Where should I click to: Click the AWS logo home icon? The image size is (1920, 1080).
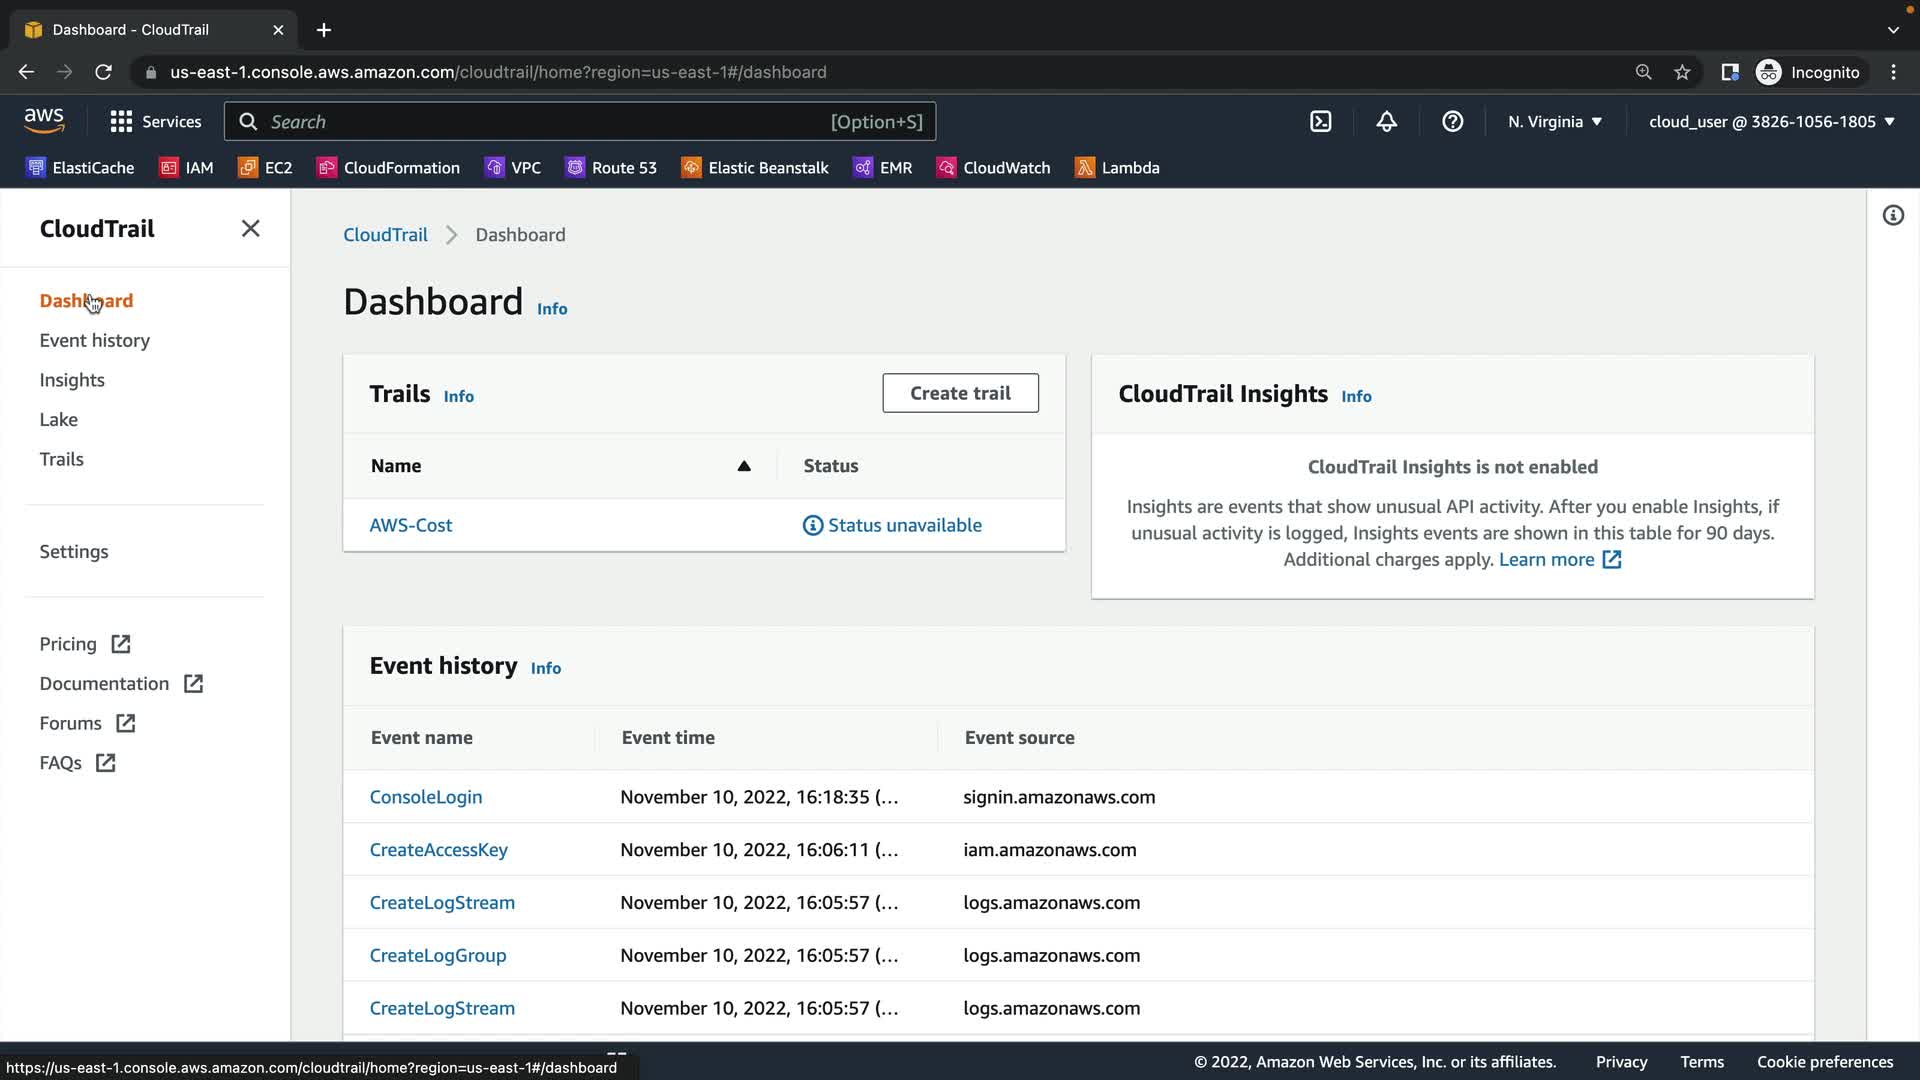tap(44, 121)
